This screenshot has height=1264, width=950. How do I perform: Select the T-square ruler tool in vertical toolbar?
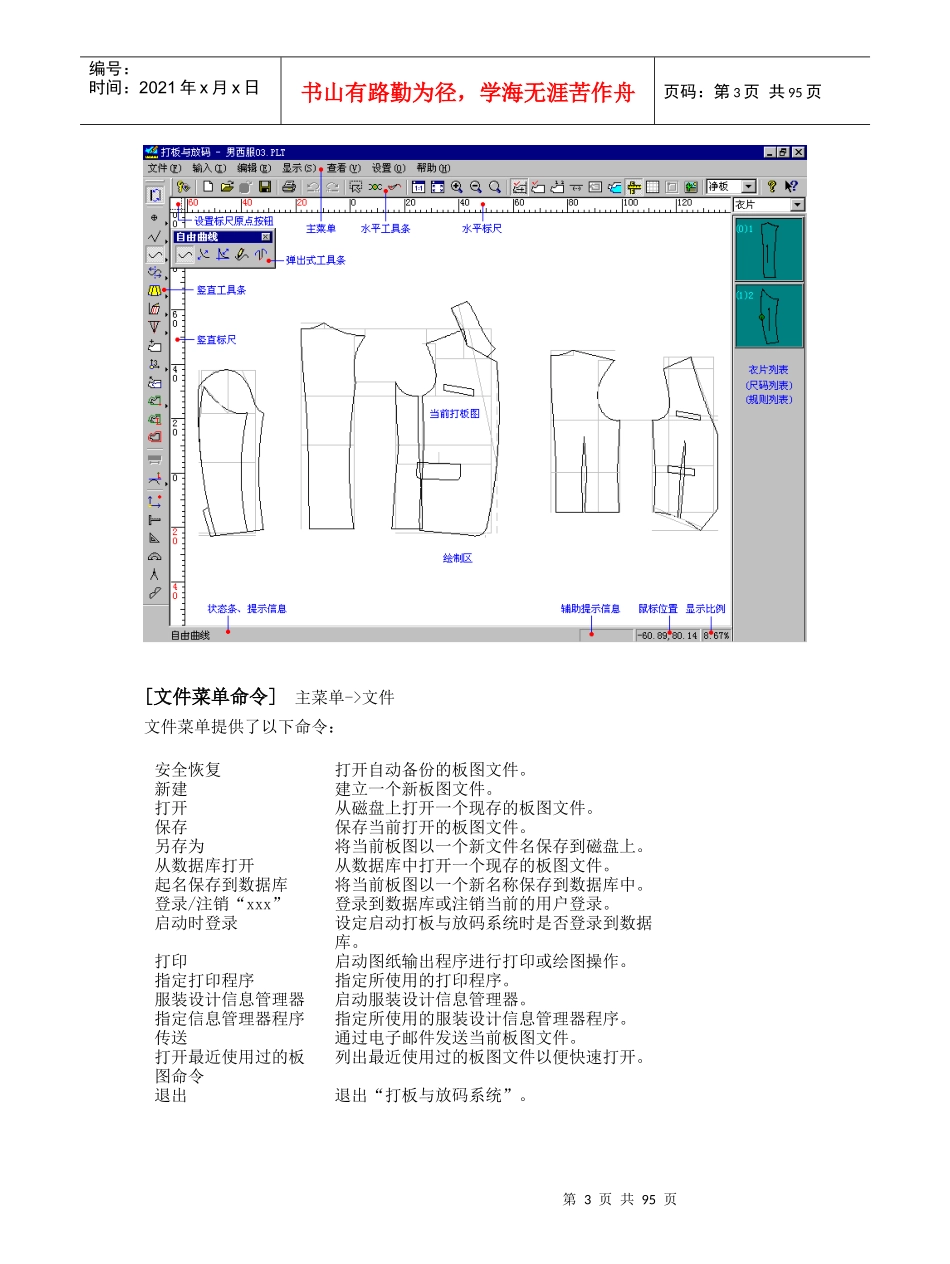[x=154, y=520]
